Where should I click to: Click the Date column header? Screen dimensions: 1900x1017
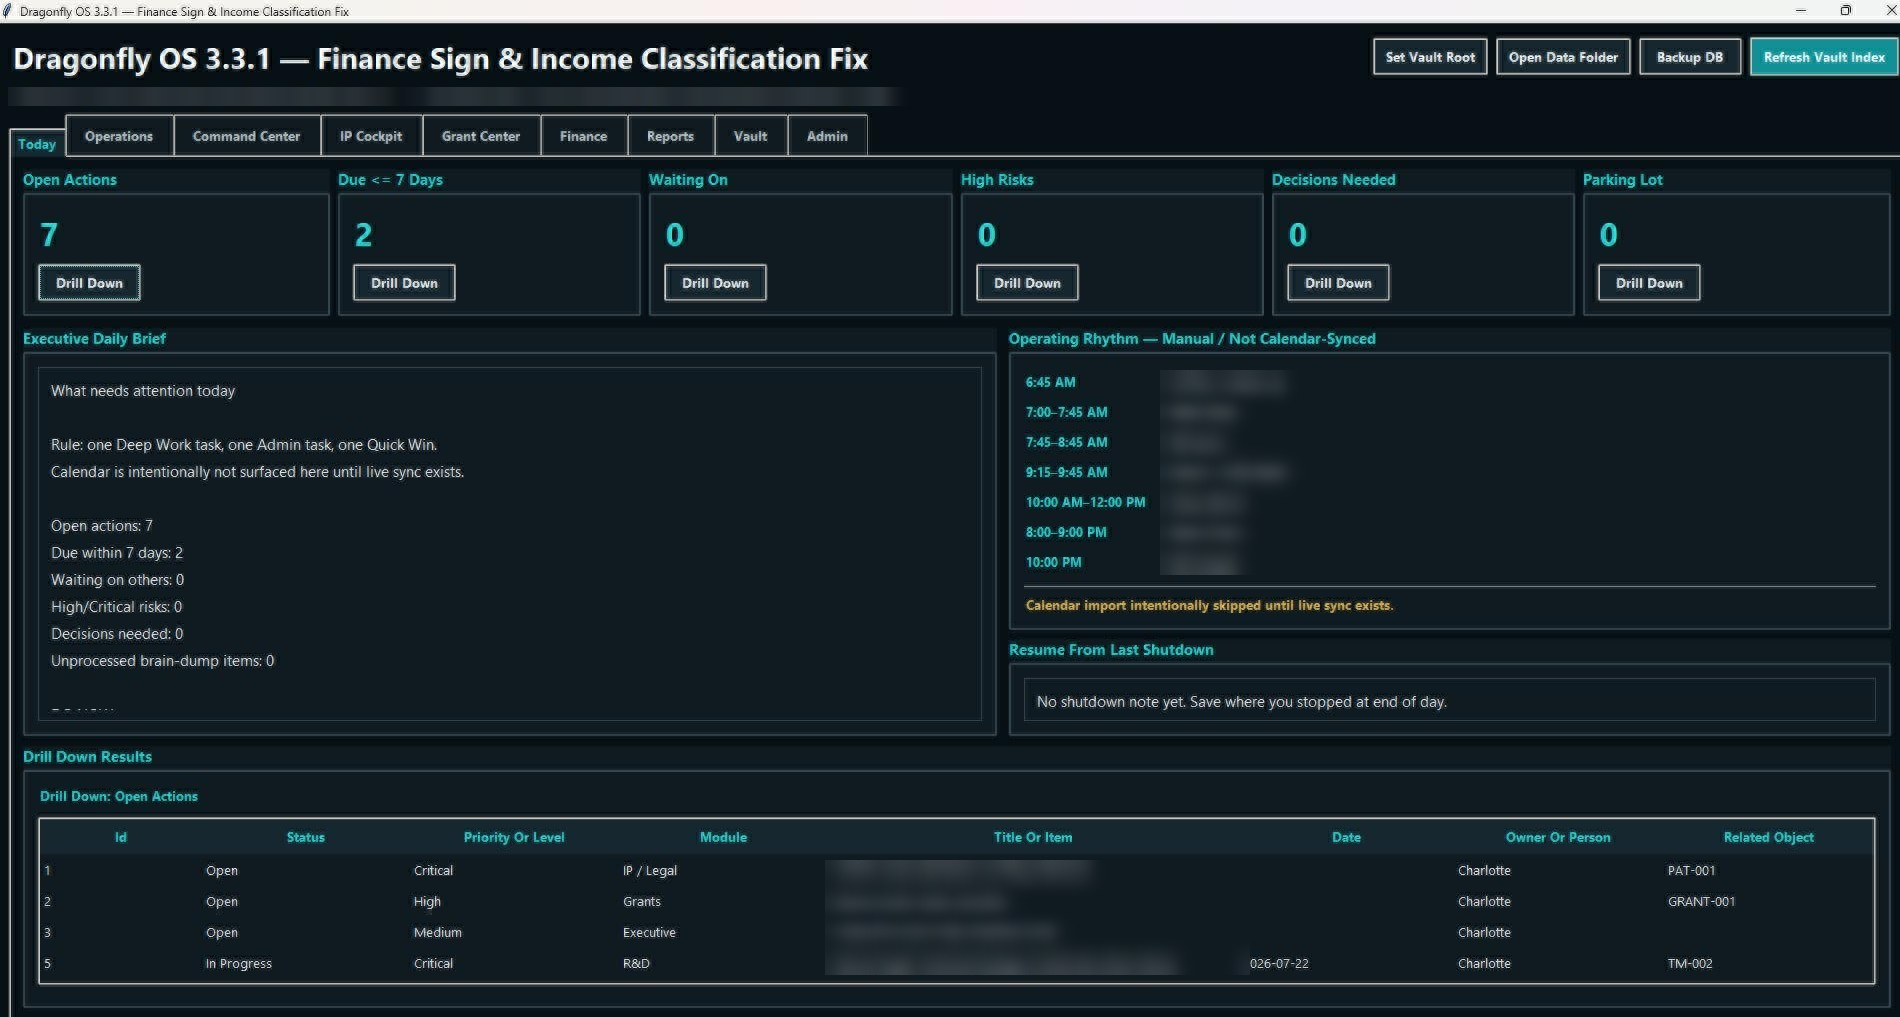click(1346, 837)
